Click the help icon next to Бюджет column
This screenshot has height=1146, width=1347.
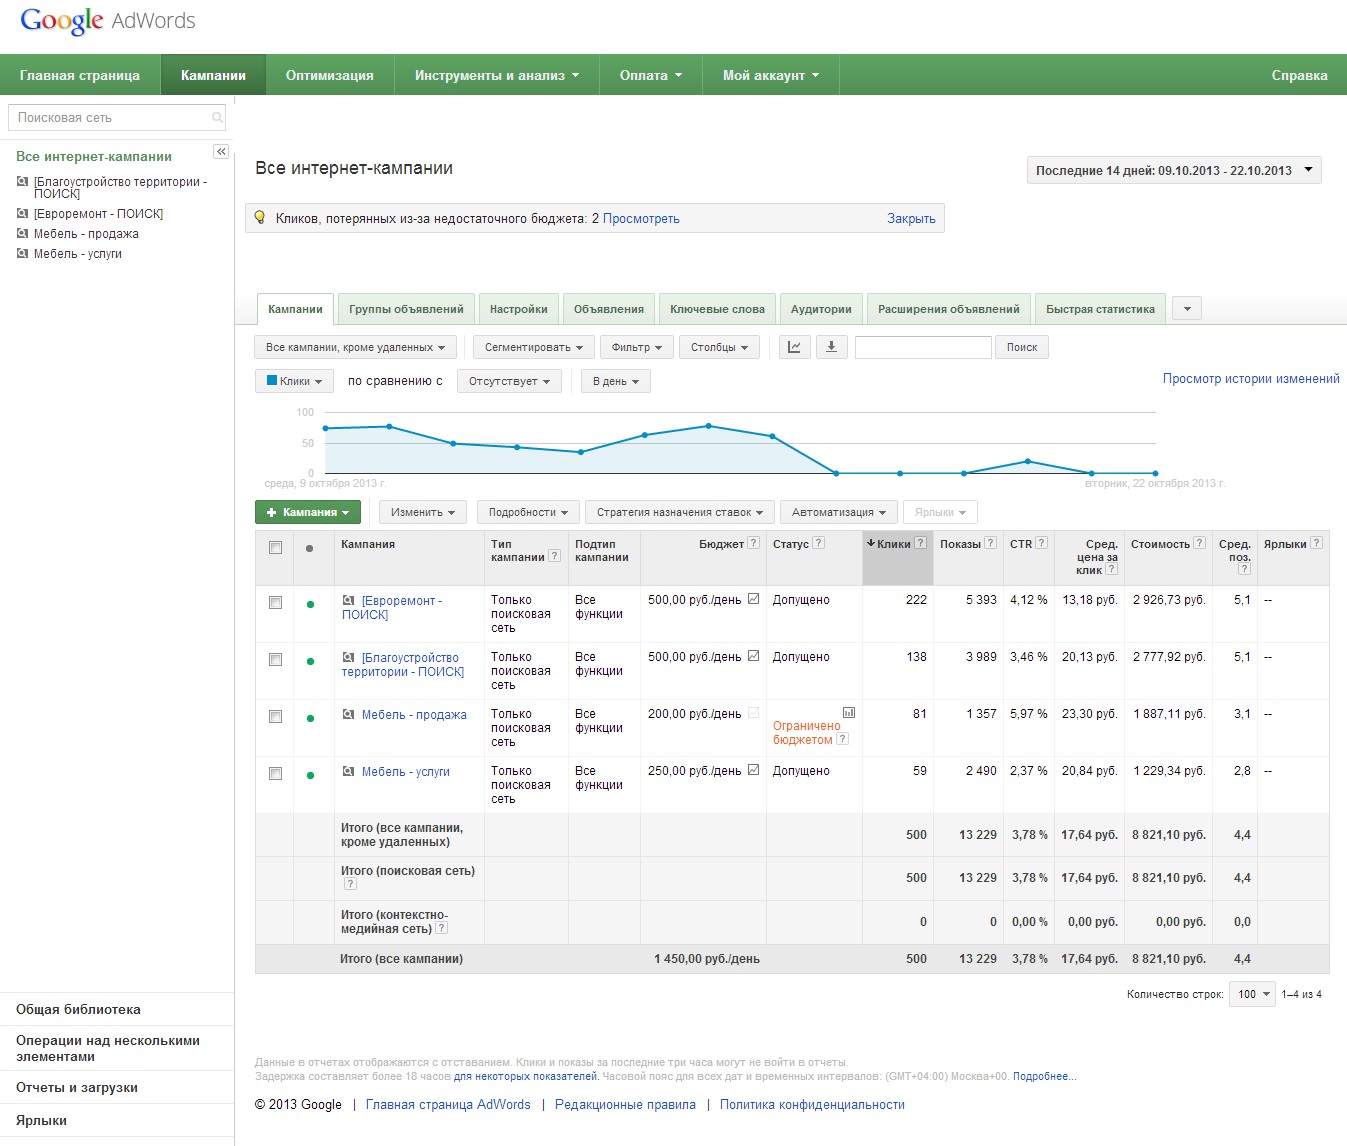point(754,543)
